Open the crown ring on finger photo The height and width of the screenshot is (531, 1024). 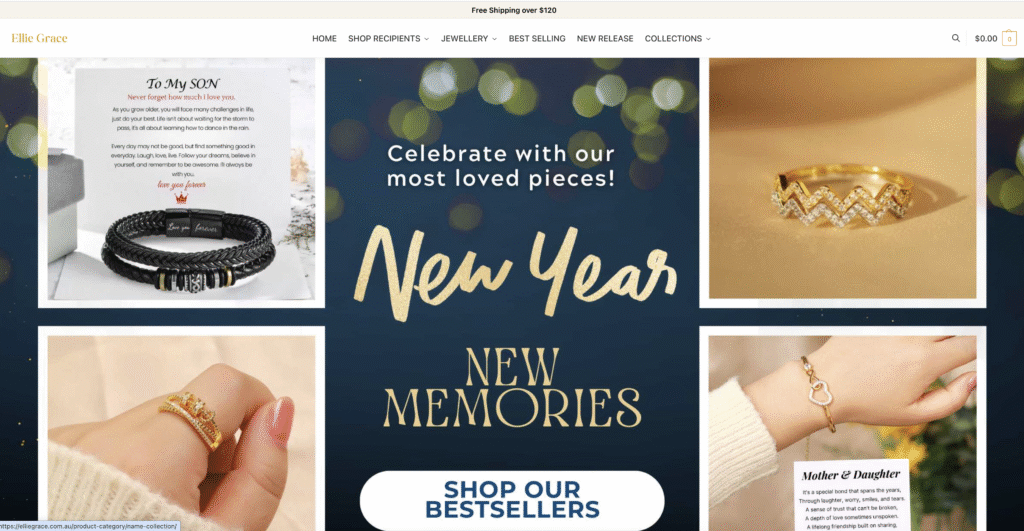(x=182, y=431)
